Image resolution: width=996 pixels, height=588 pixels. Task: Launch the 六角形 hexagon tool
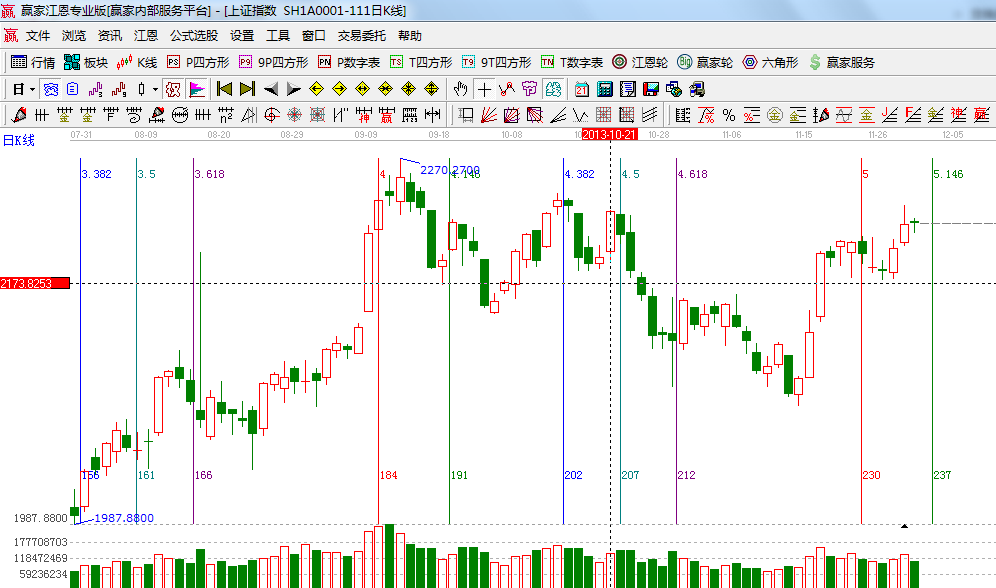[x=770, y=62]
